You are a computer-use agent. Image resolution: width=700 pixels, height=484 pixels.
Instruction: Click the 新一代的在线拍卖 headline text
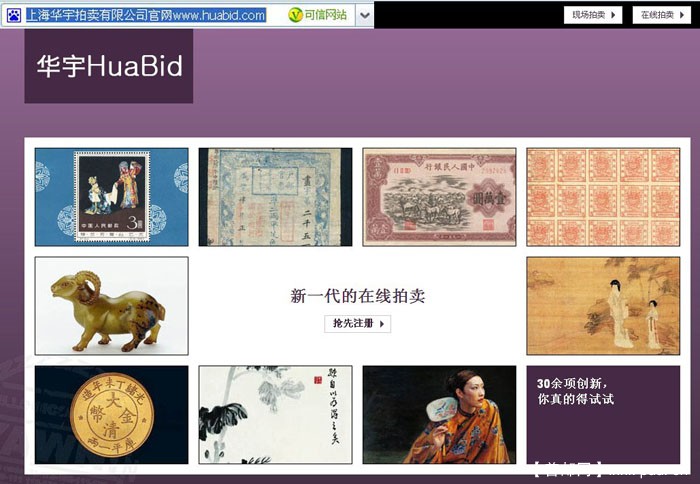pos(357,296)
